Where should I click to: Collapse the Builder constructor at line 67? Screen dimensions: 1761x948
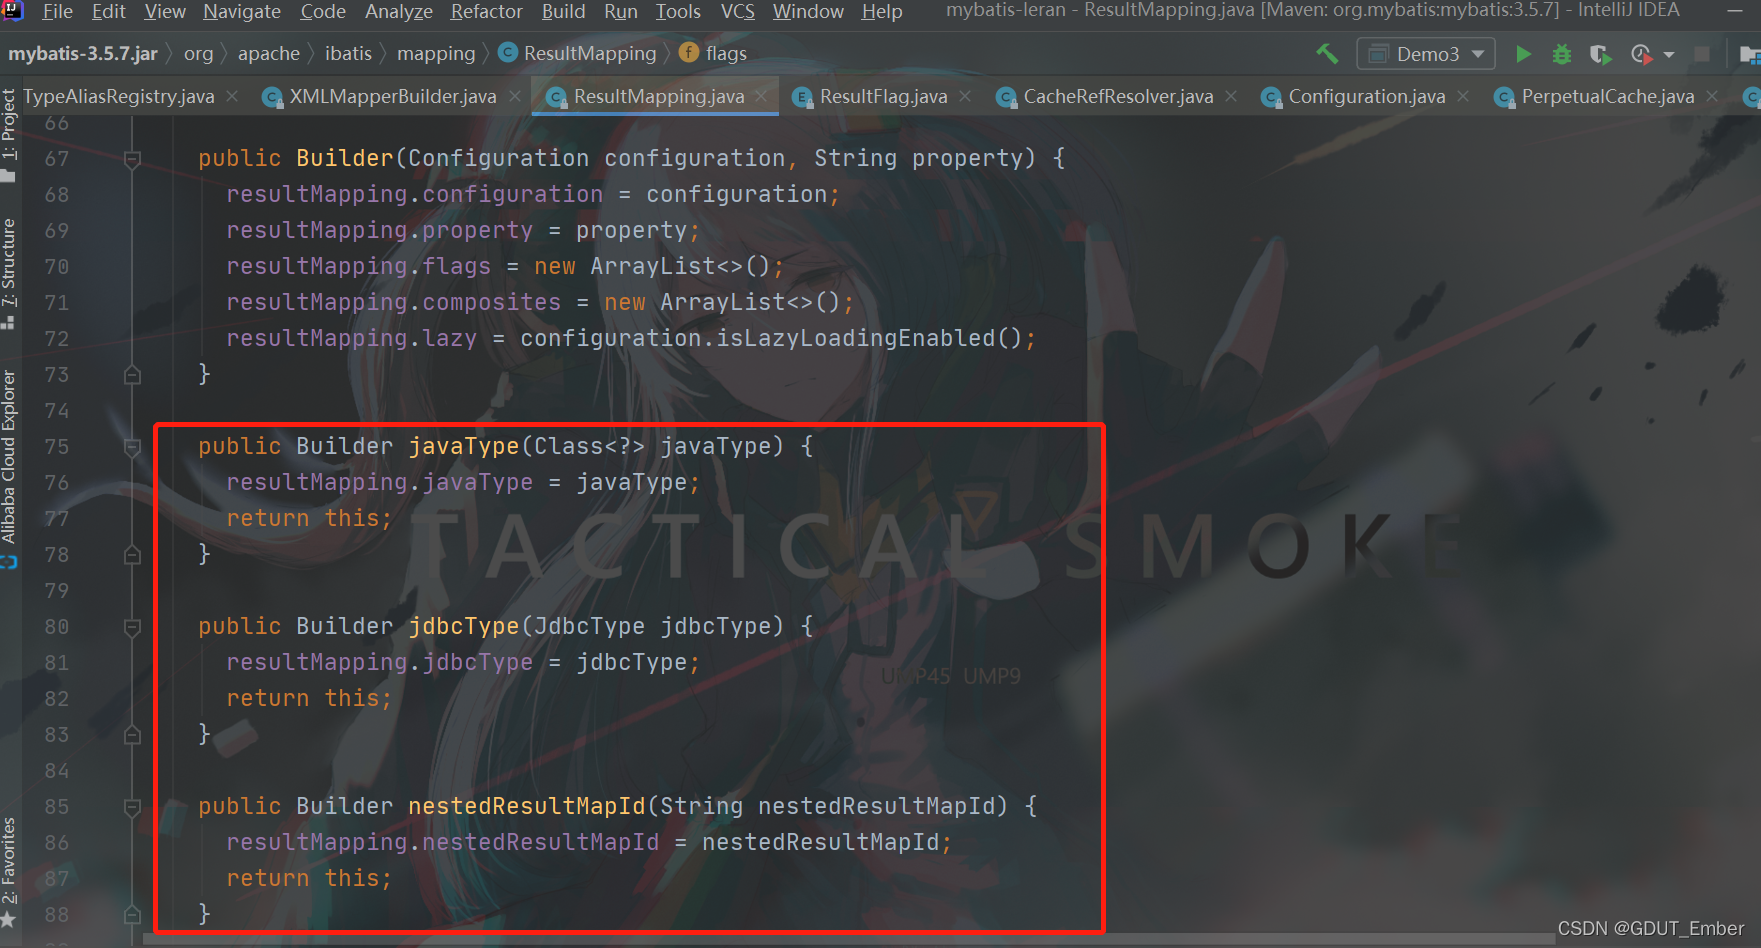[132, 159]
